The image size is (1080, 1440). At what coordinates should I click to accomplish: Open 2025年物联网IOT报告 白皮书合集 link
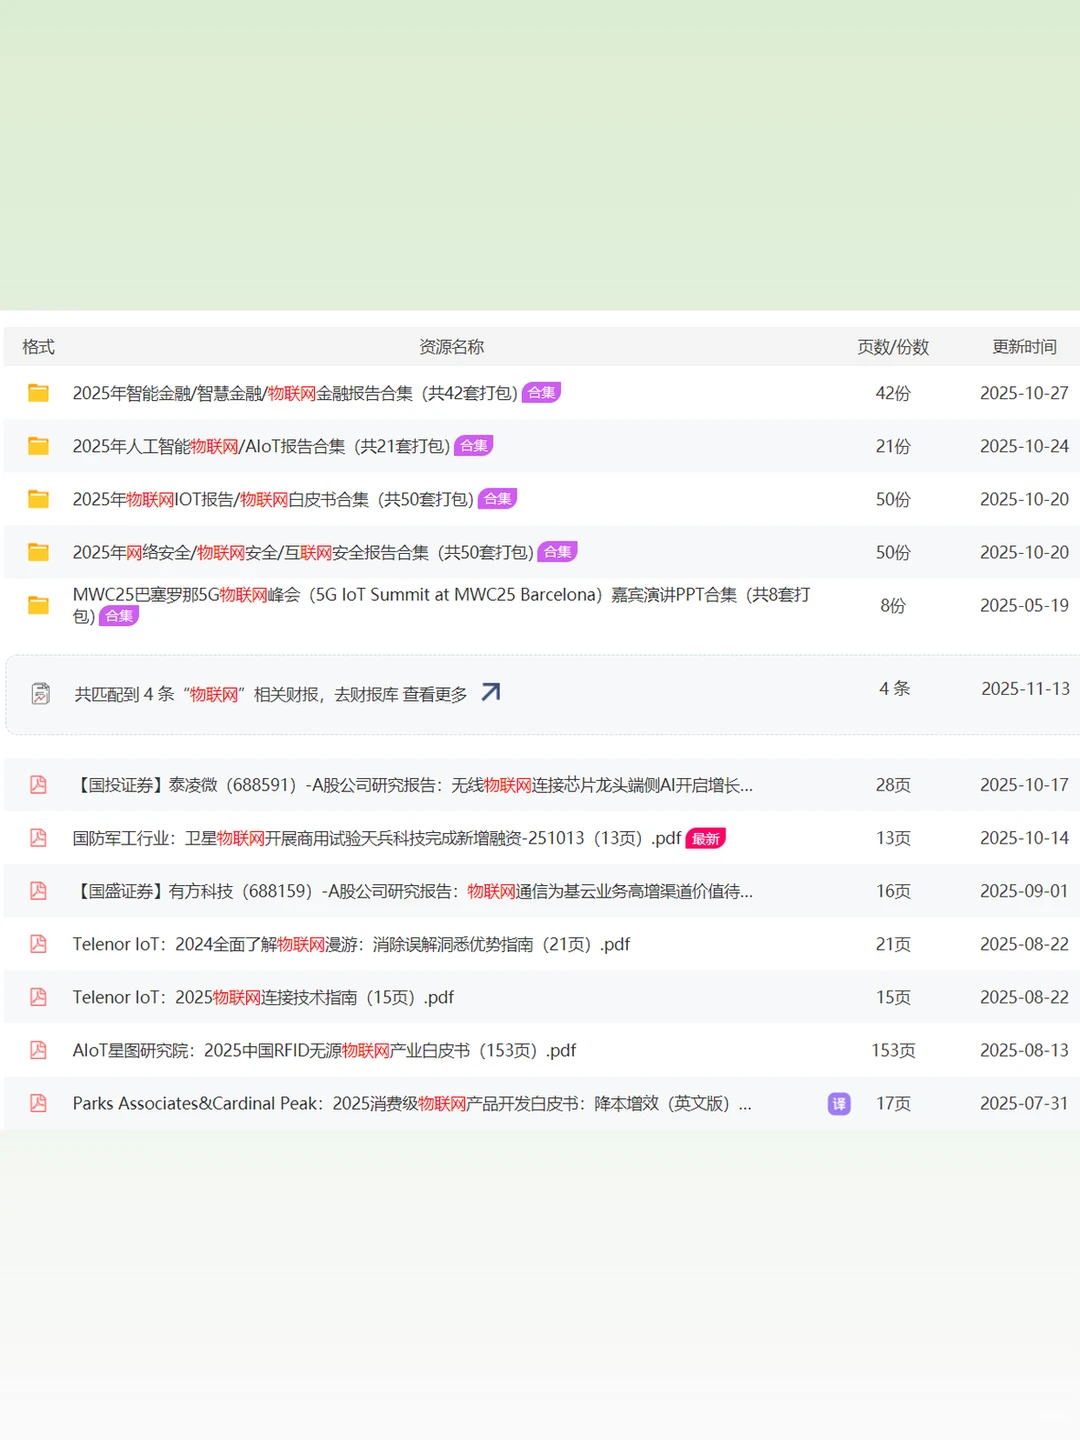[x=273, y=499]
